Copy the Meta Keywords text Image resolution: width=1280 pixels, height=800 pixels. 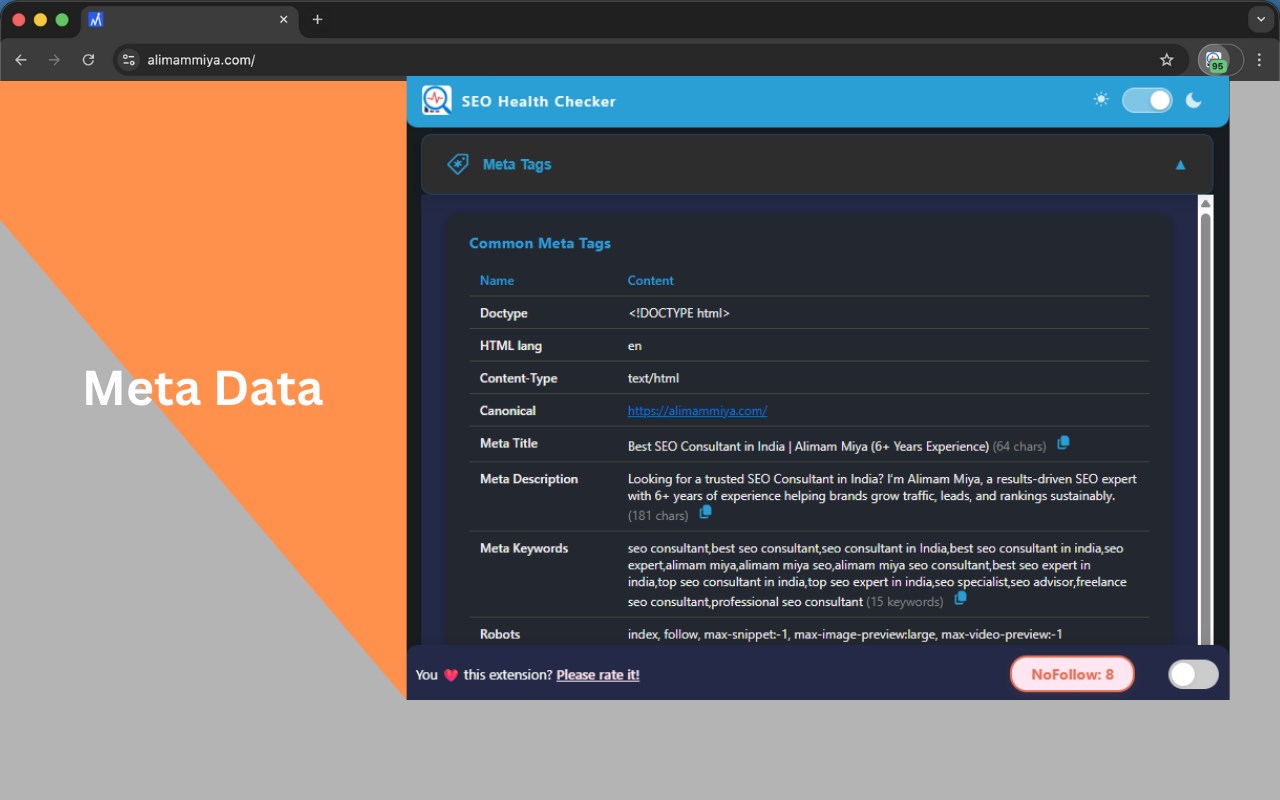(x=960, y=598)
